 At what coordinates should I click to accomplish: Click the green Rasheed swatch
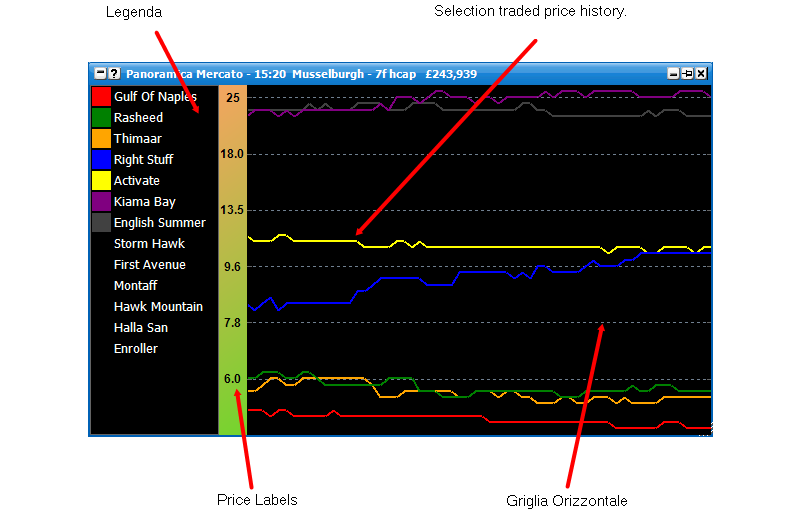pos(101,117)
